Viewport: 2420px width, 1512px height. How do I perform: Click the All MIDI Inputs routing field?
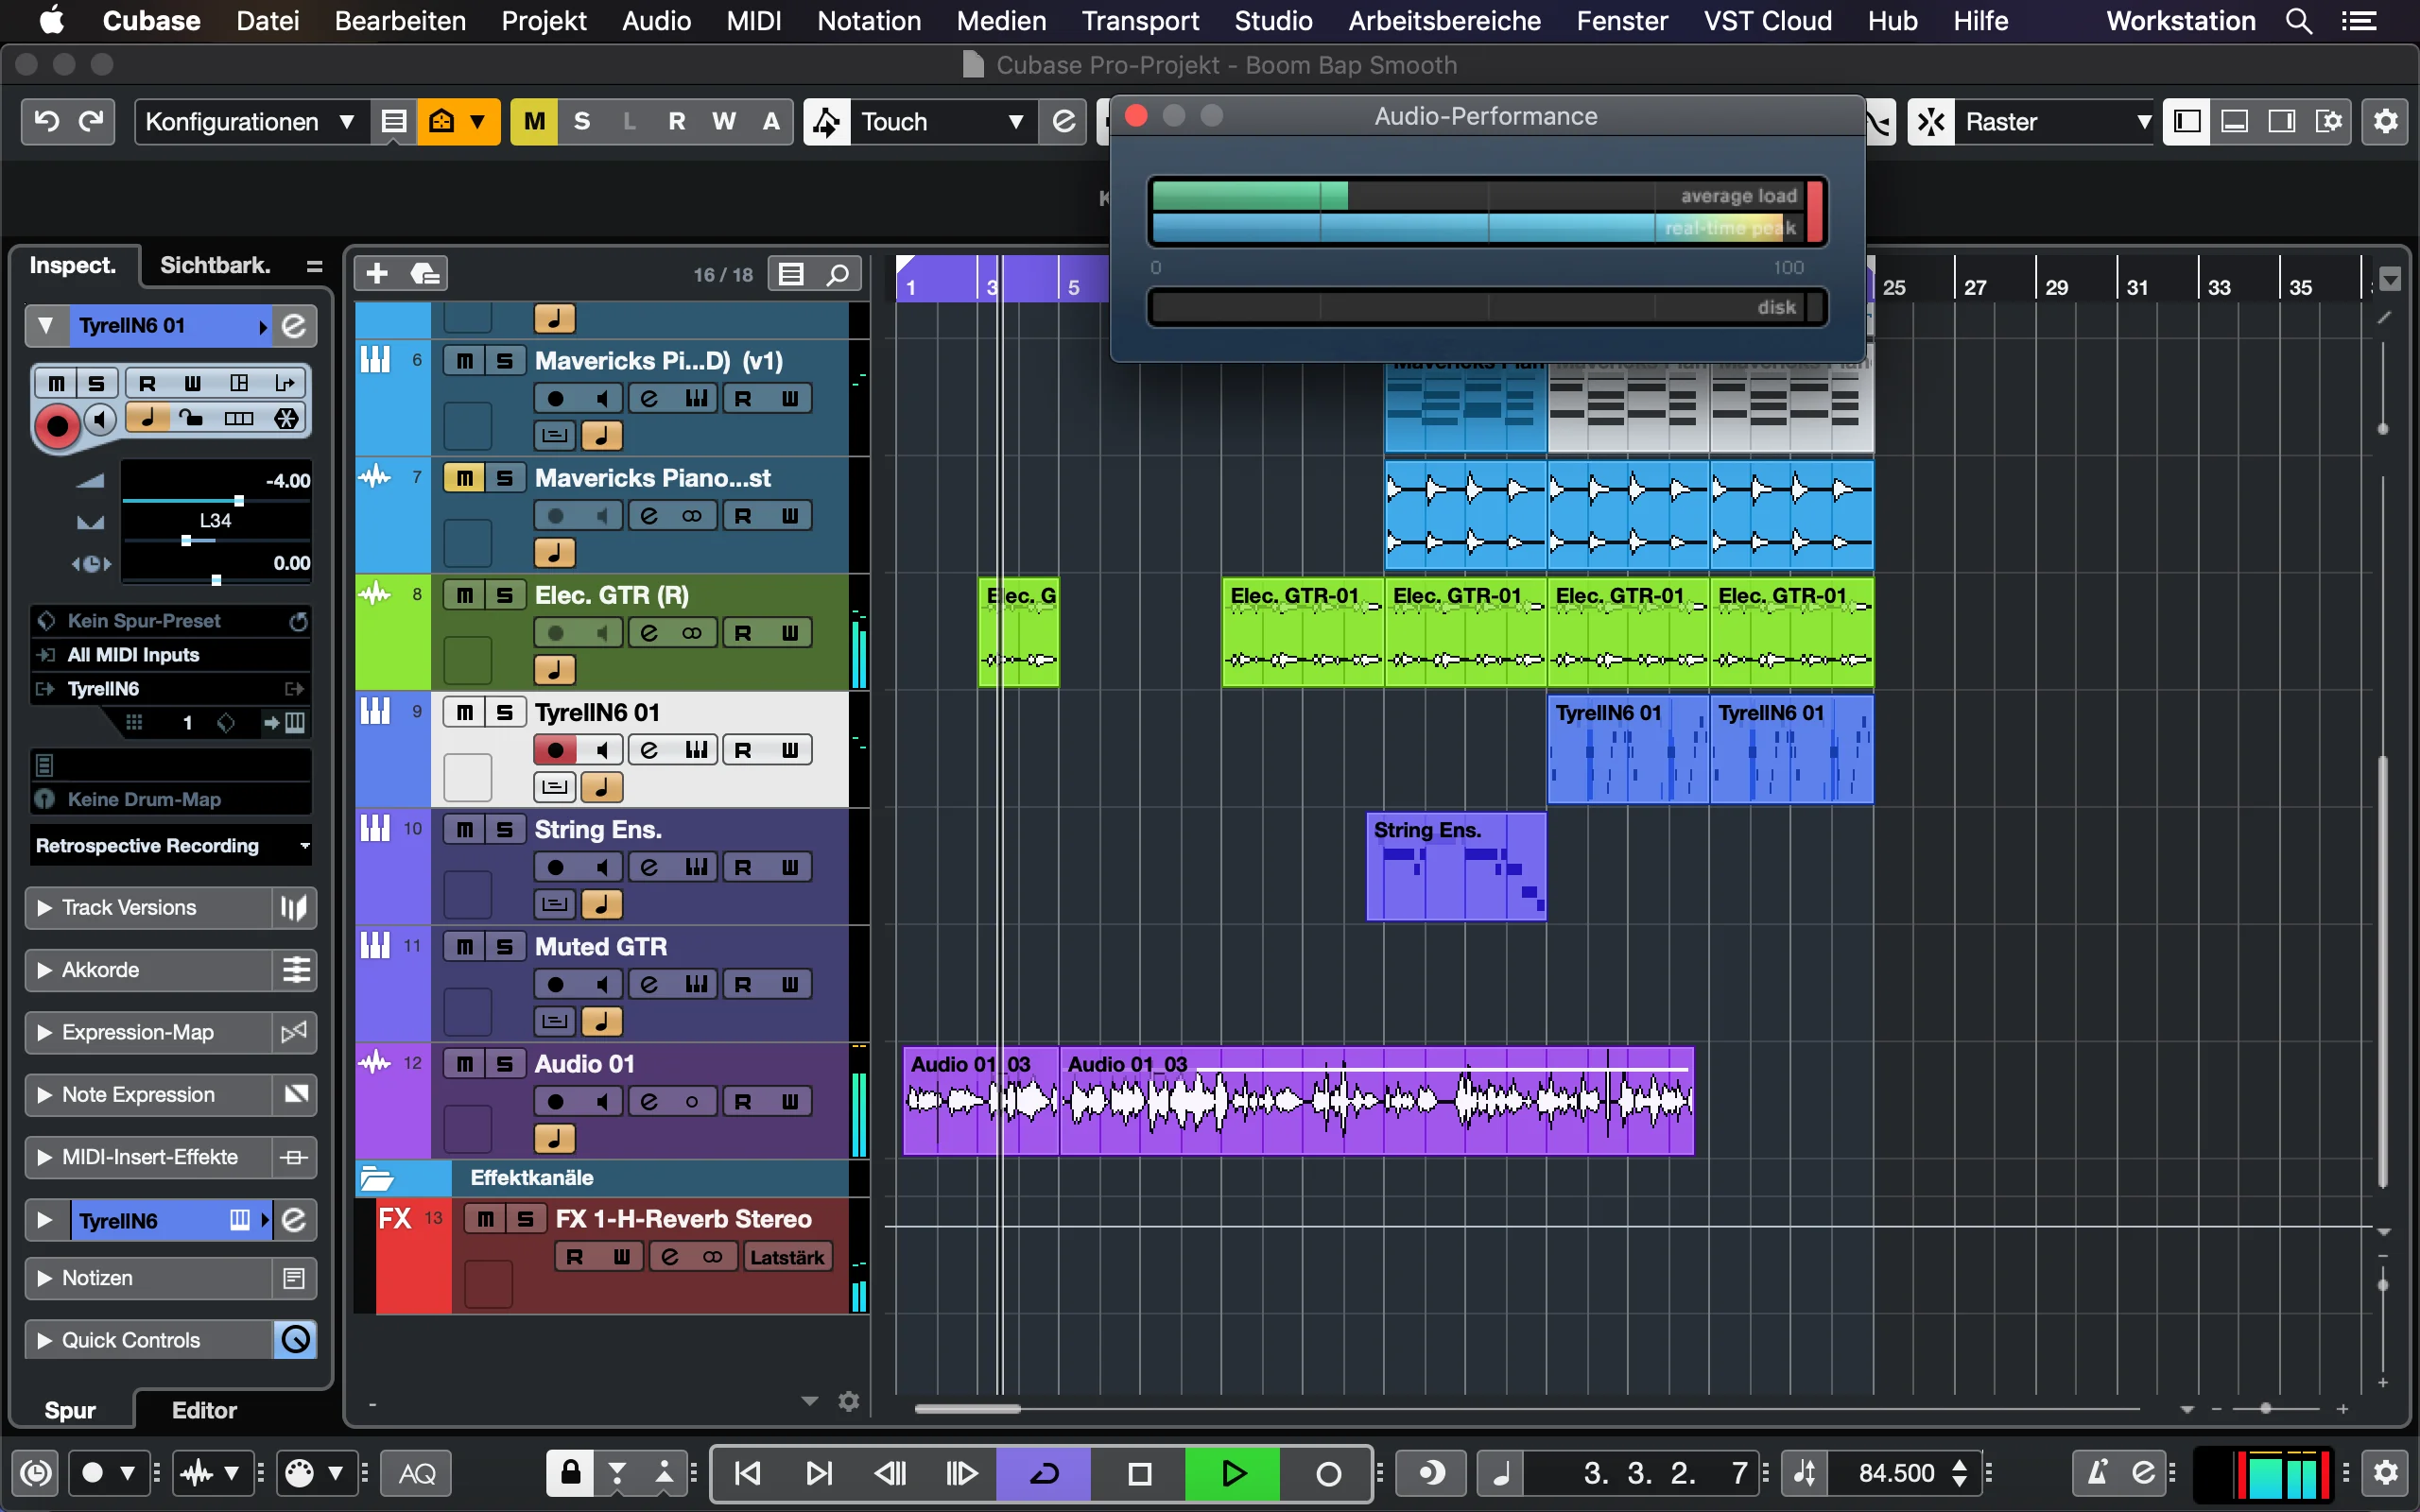point(171,655)
